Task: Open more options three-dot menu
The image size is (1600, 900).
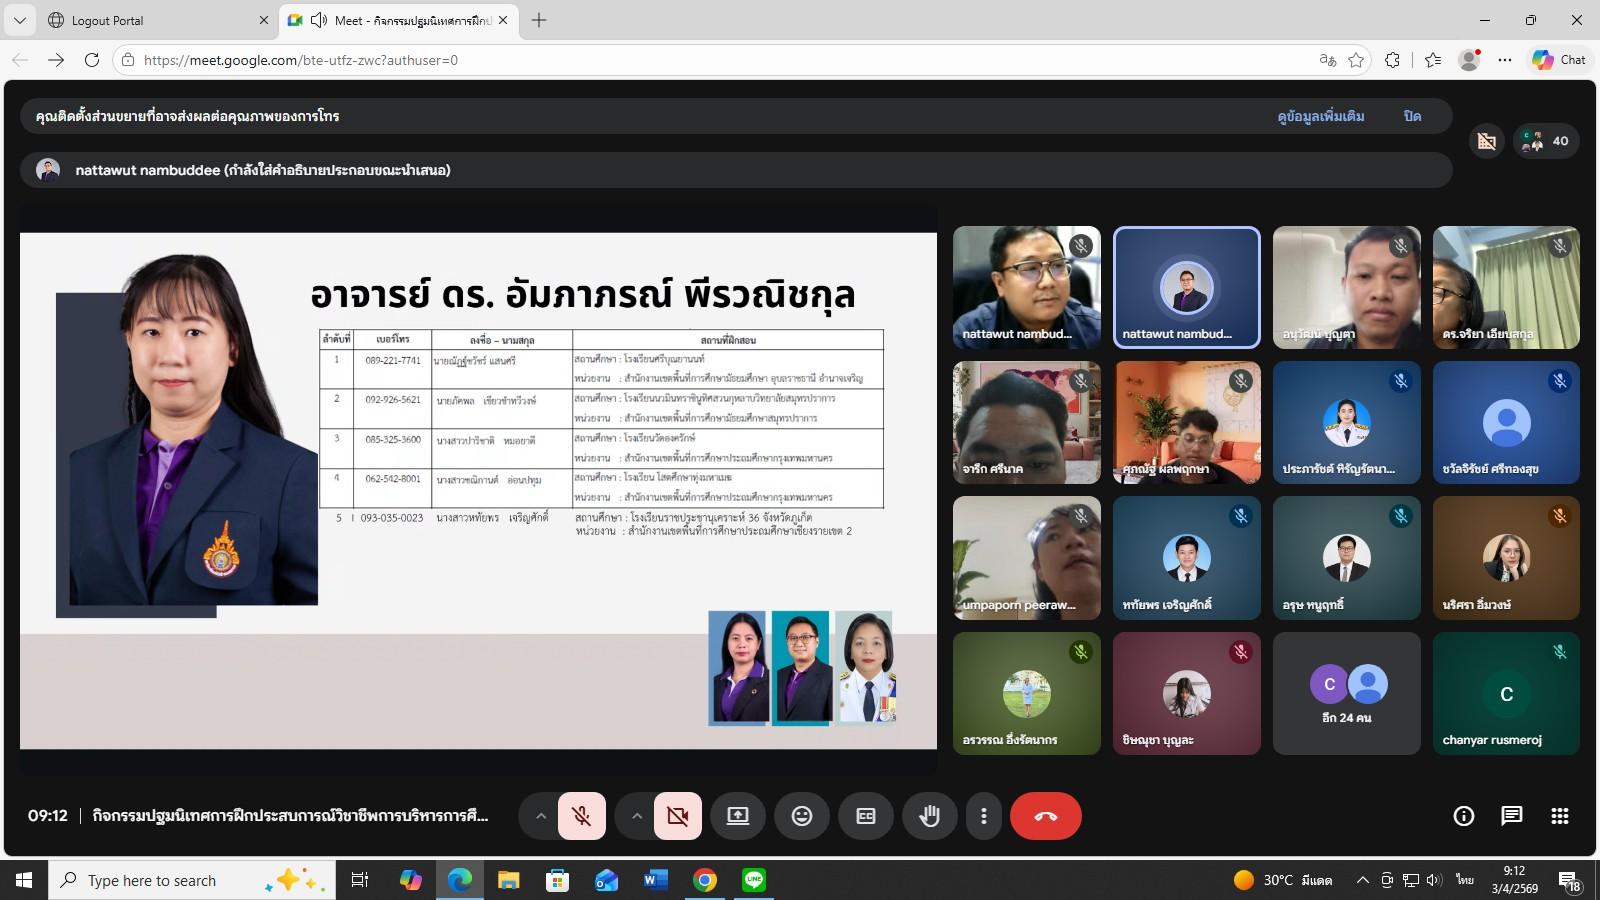Action: pos(984,816)
